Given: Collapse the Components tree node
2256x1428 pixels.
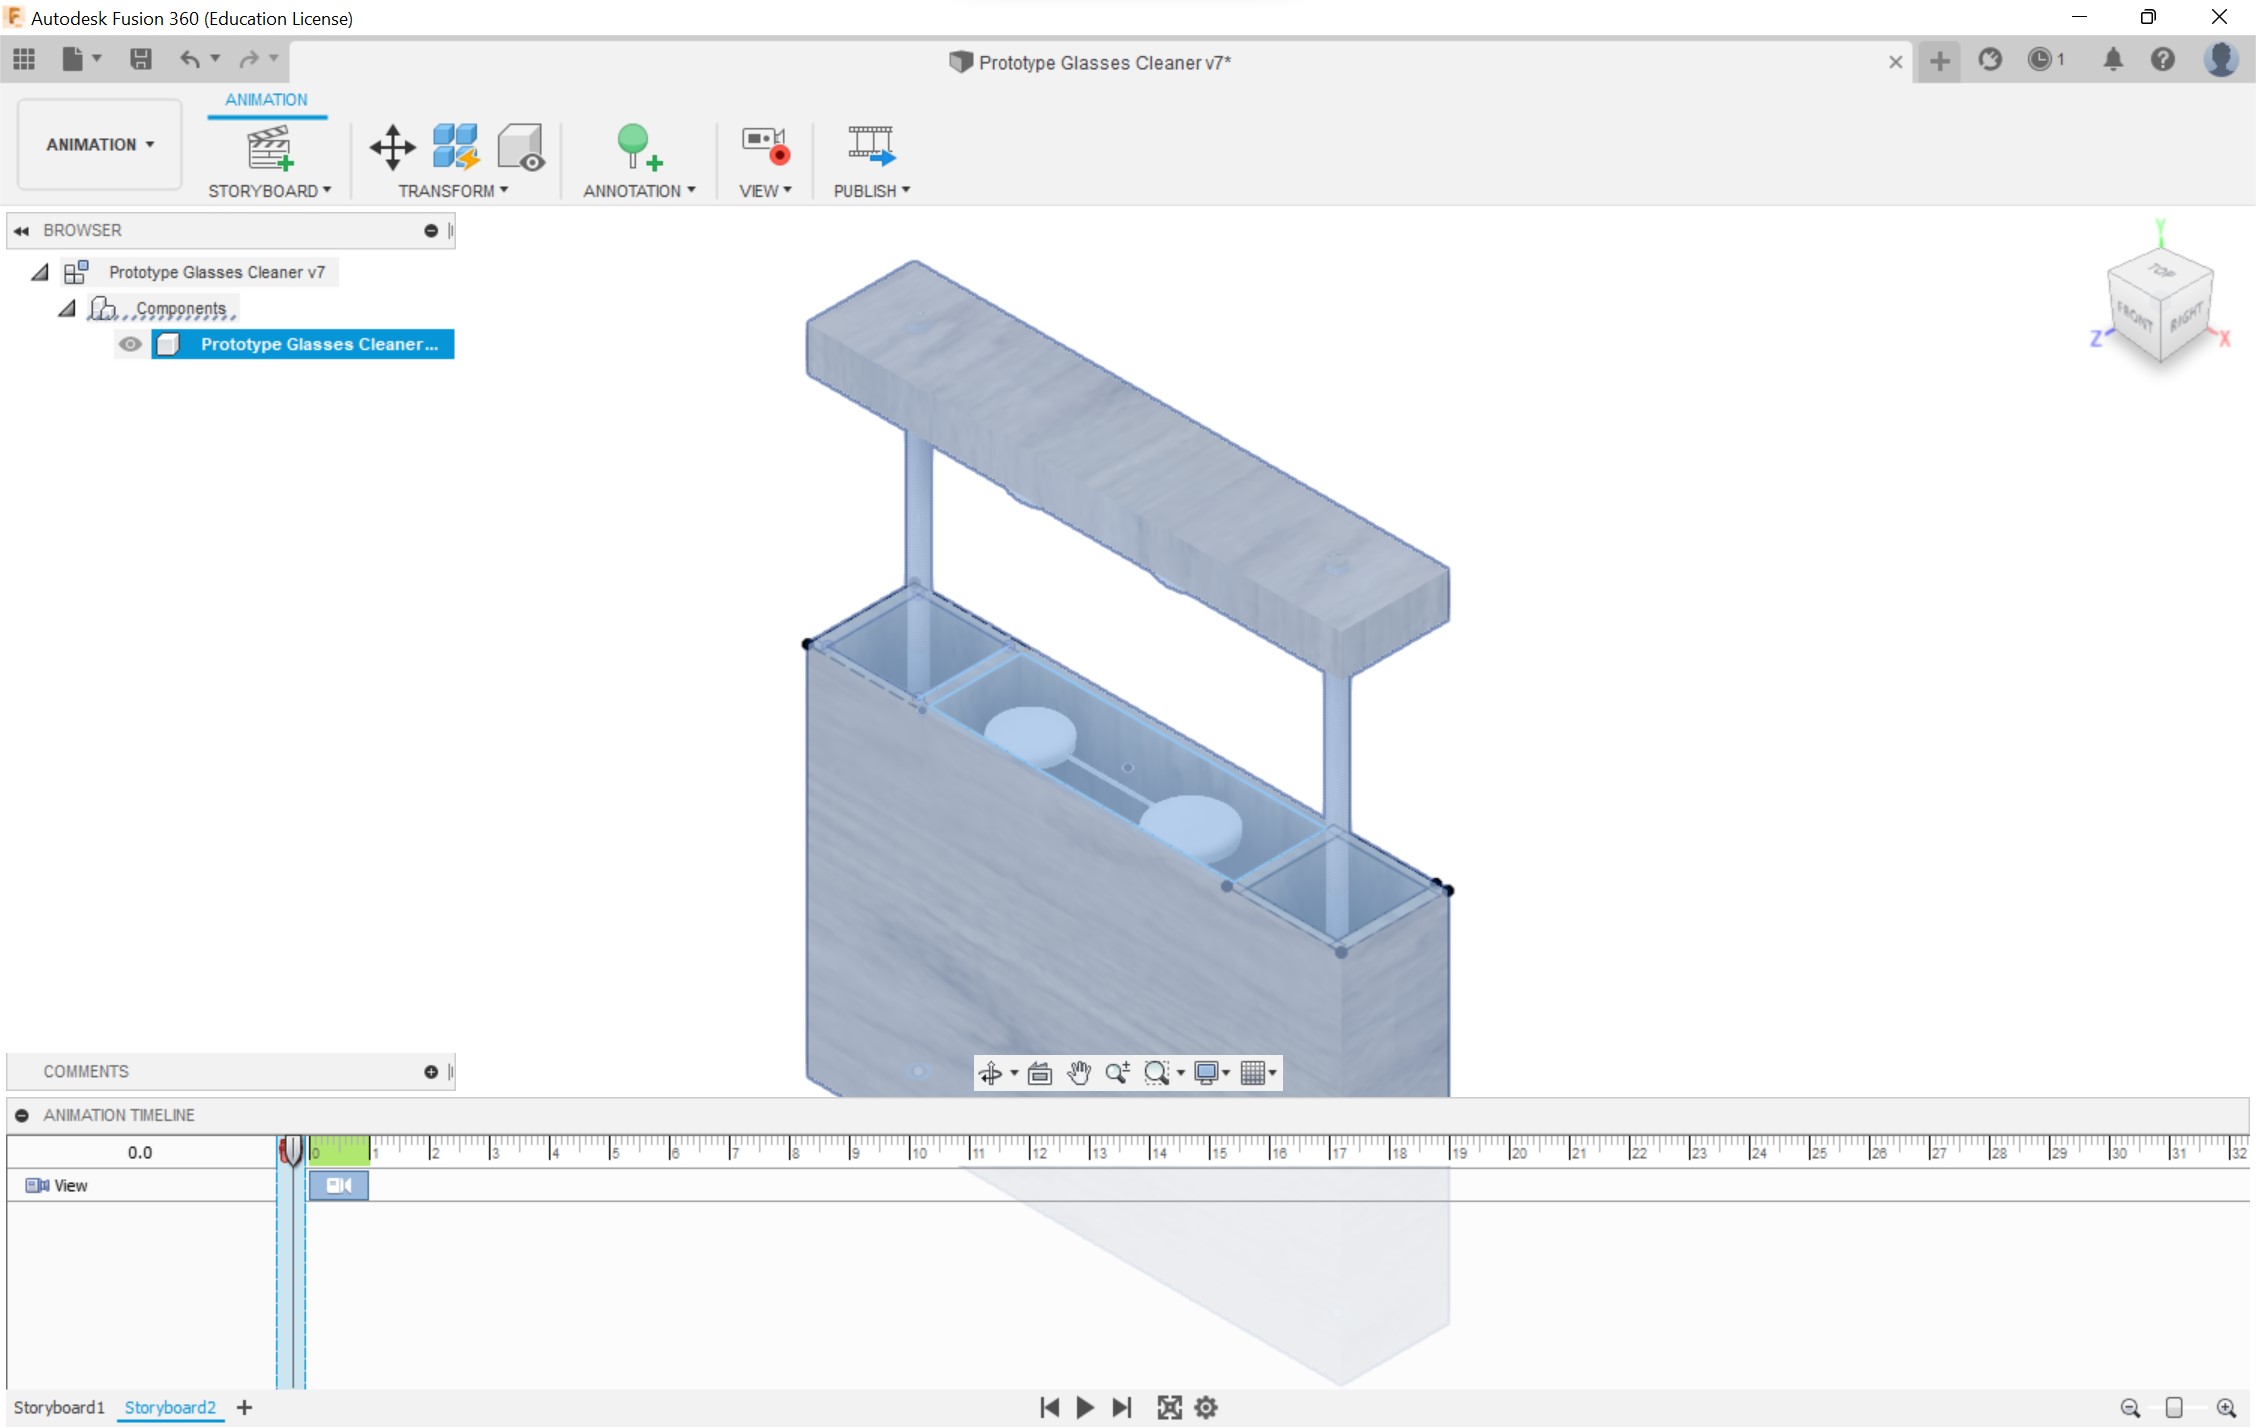Looking at the screenshot, I should click(67, 308).
